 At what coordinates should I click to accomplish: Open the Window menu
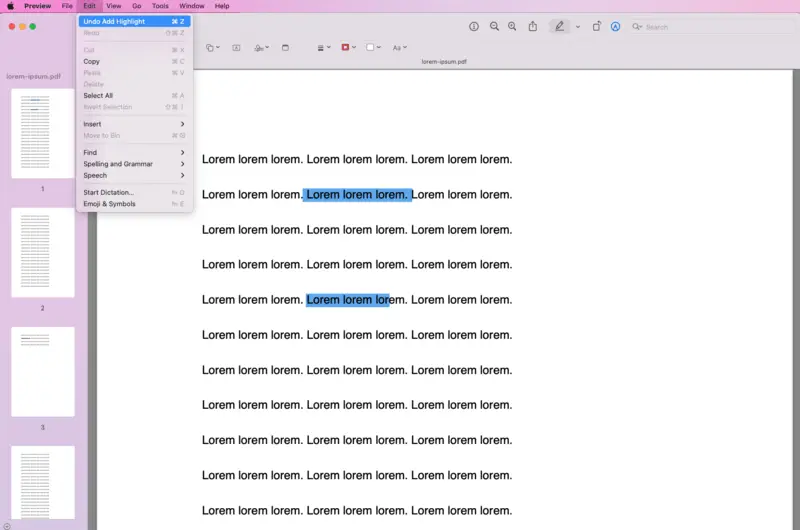(191, 6)
